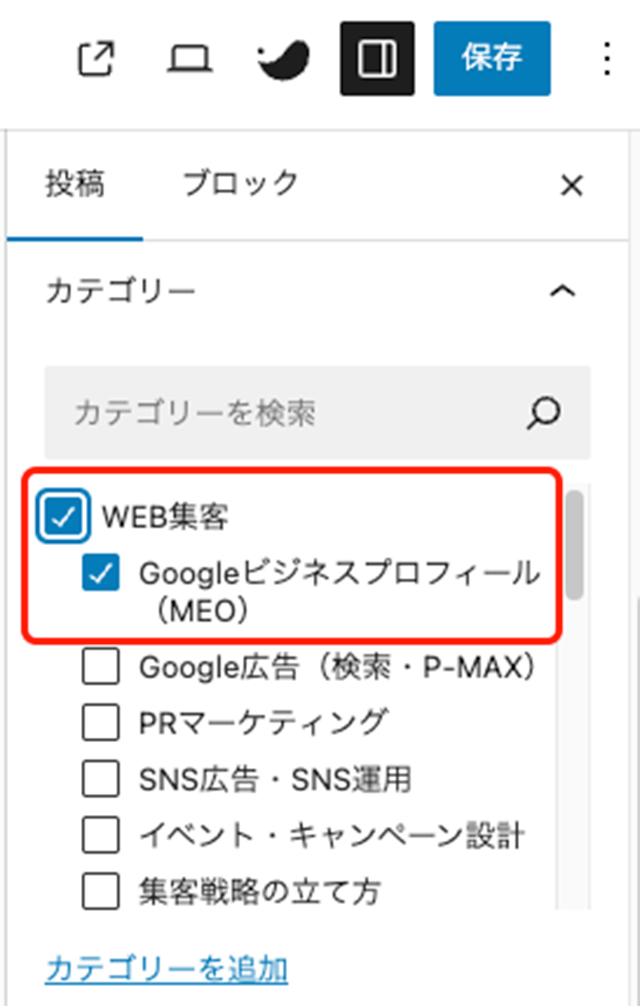Image resolution: width=640 pixels, height=1006 pixels.
Task: Open the three-dot options menu
Action: coord(606,59)
